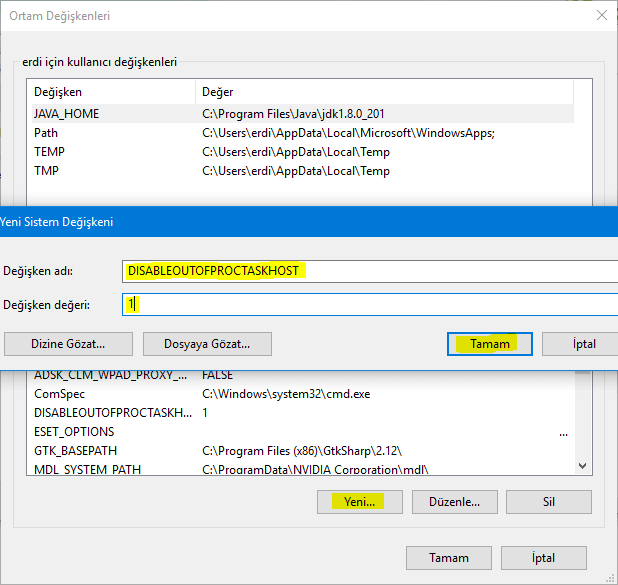Select the JAVA_HOME user variable row

[x=303, y=114]
